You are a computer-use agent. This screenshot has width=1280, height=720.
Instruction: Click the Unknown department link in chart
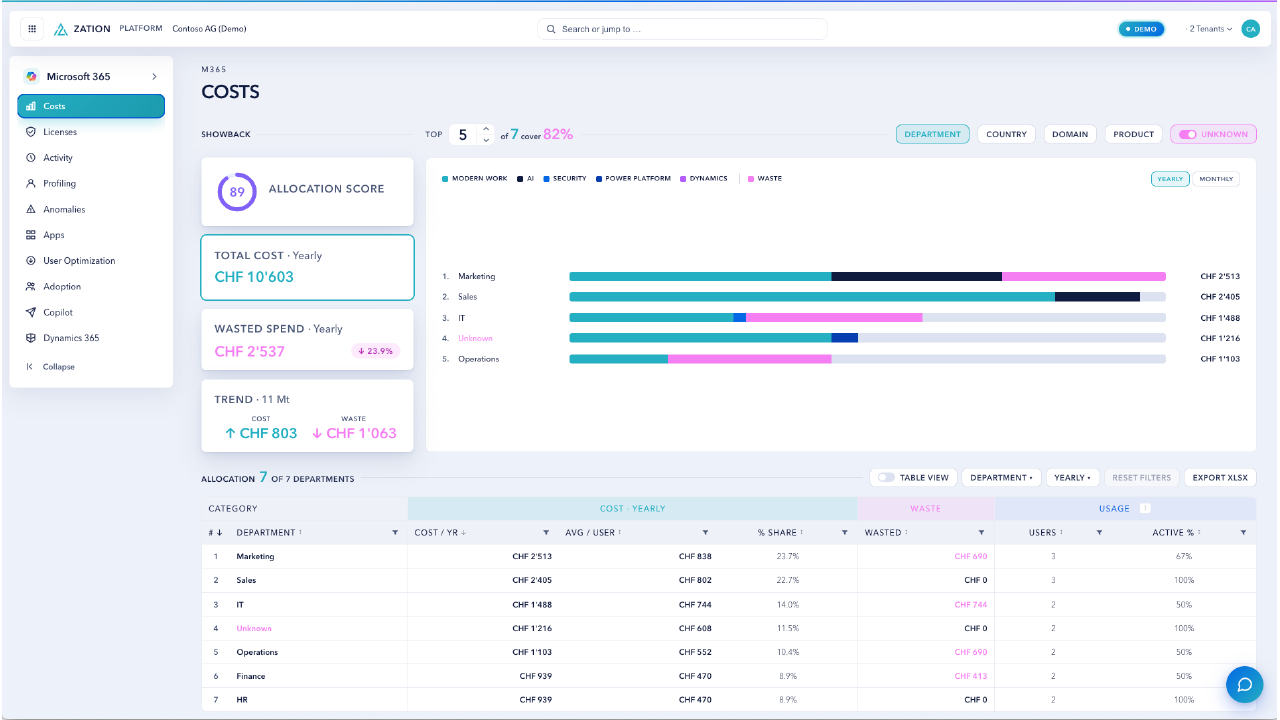pos(476,338)
